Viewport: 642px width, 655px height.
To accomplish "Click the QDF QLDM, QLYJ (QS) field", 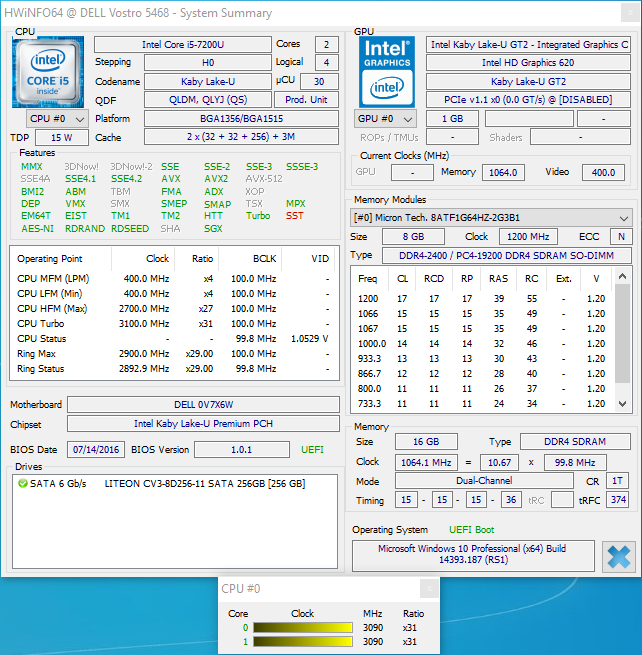I will (x=208, y=100).
